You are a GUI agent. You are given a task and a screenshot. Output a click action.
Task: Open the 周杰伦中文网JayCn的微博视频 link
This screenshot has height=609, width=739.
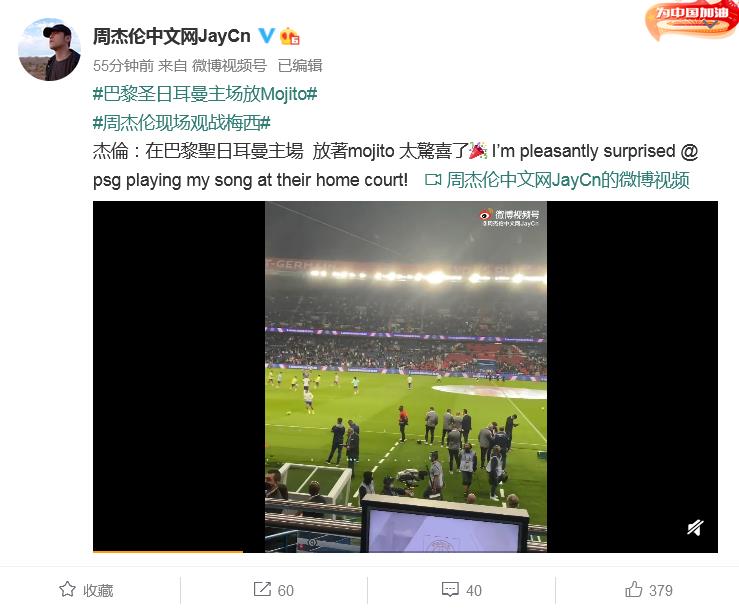tap(558, 180)
